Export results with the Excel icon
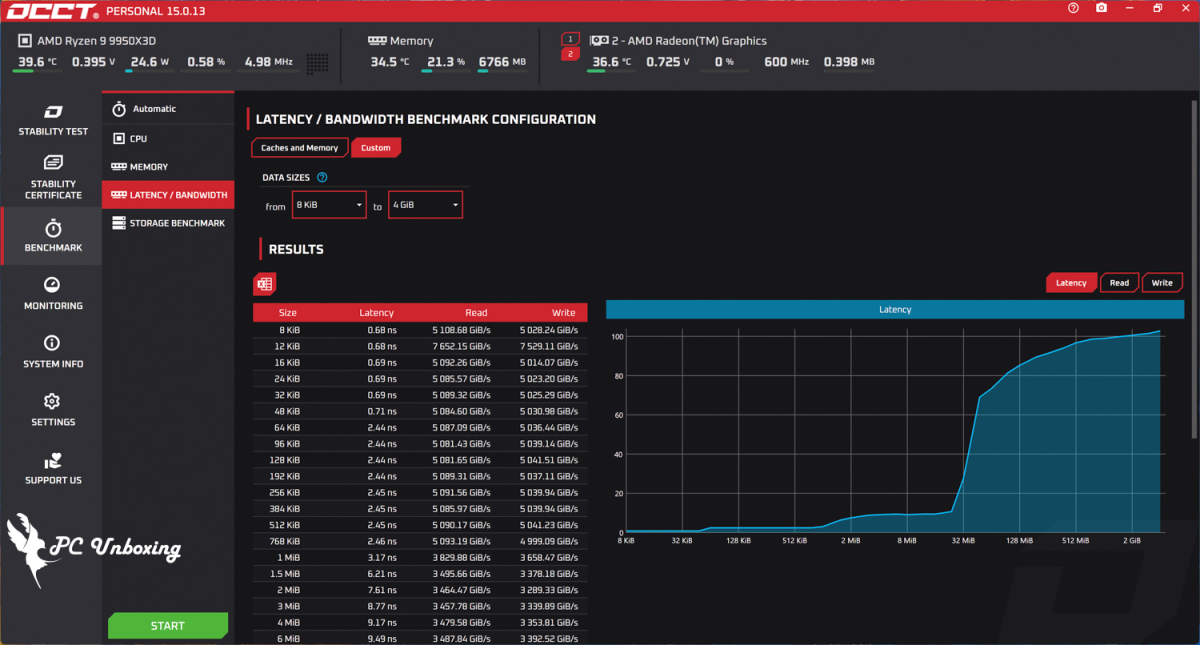 264,284
